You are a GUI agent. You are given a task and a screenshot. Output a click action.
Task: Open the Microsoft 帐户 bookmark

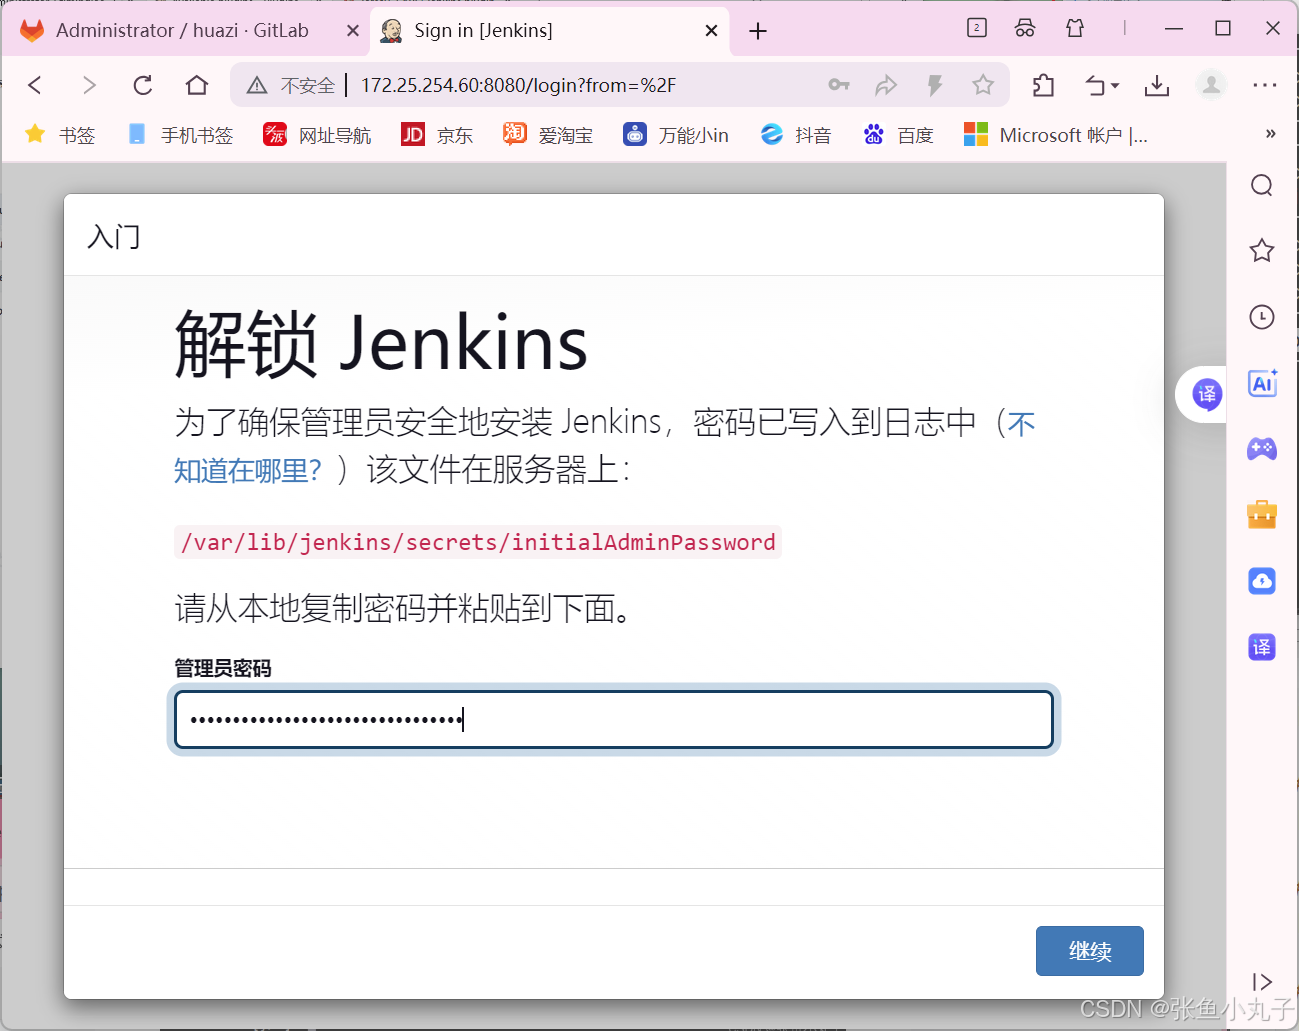click(1056, 135)
